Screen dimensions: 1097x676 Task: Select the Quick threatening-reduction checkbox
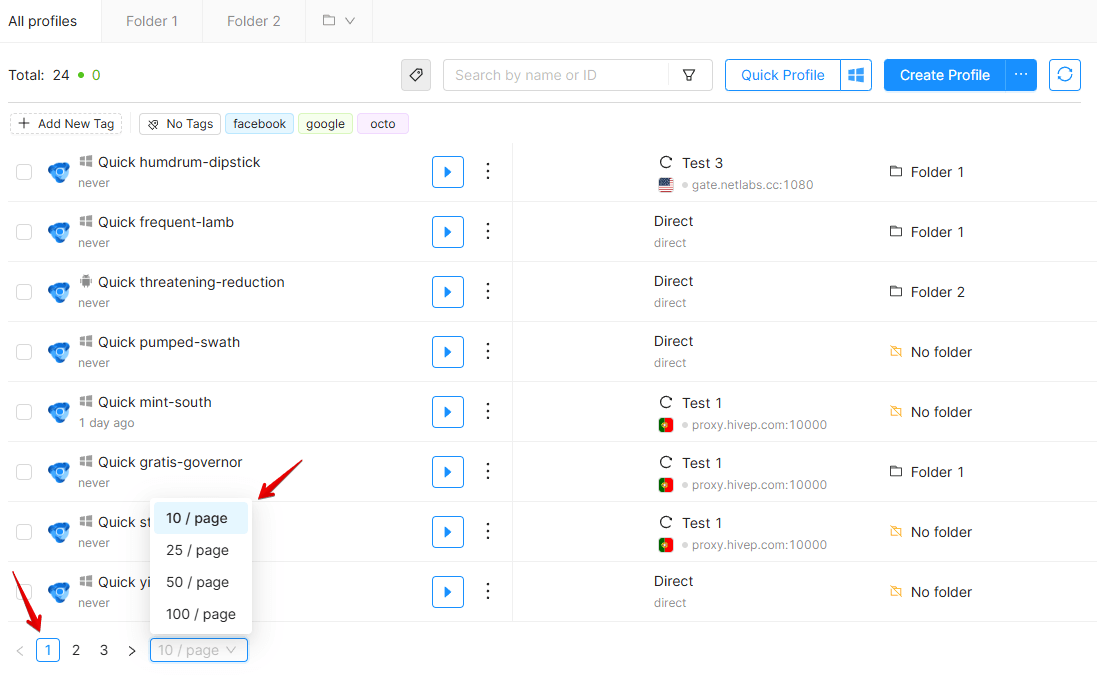click(x=24, y=292)
